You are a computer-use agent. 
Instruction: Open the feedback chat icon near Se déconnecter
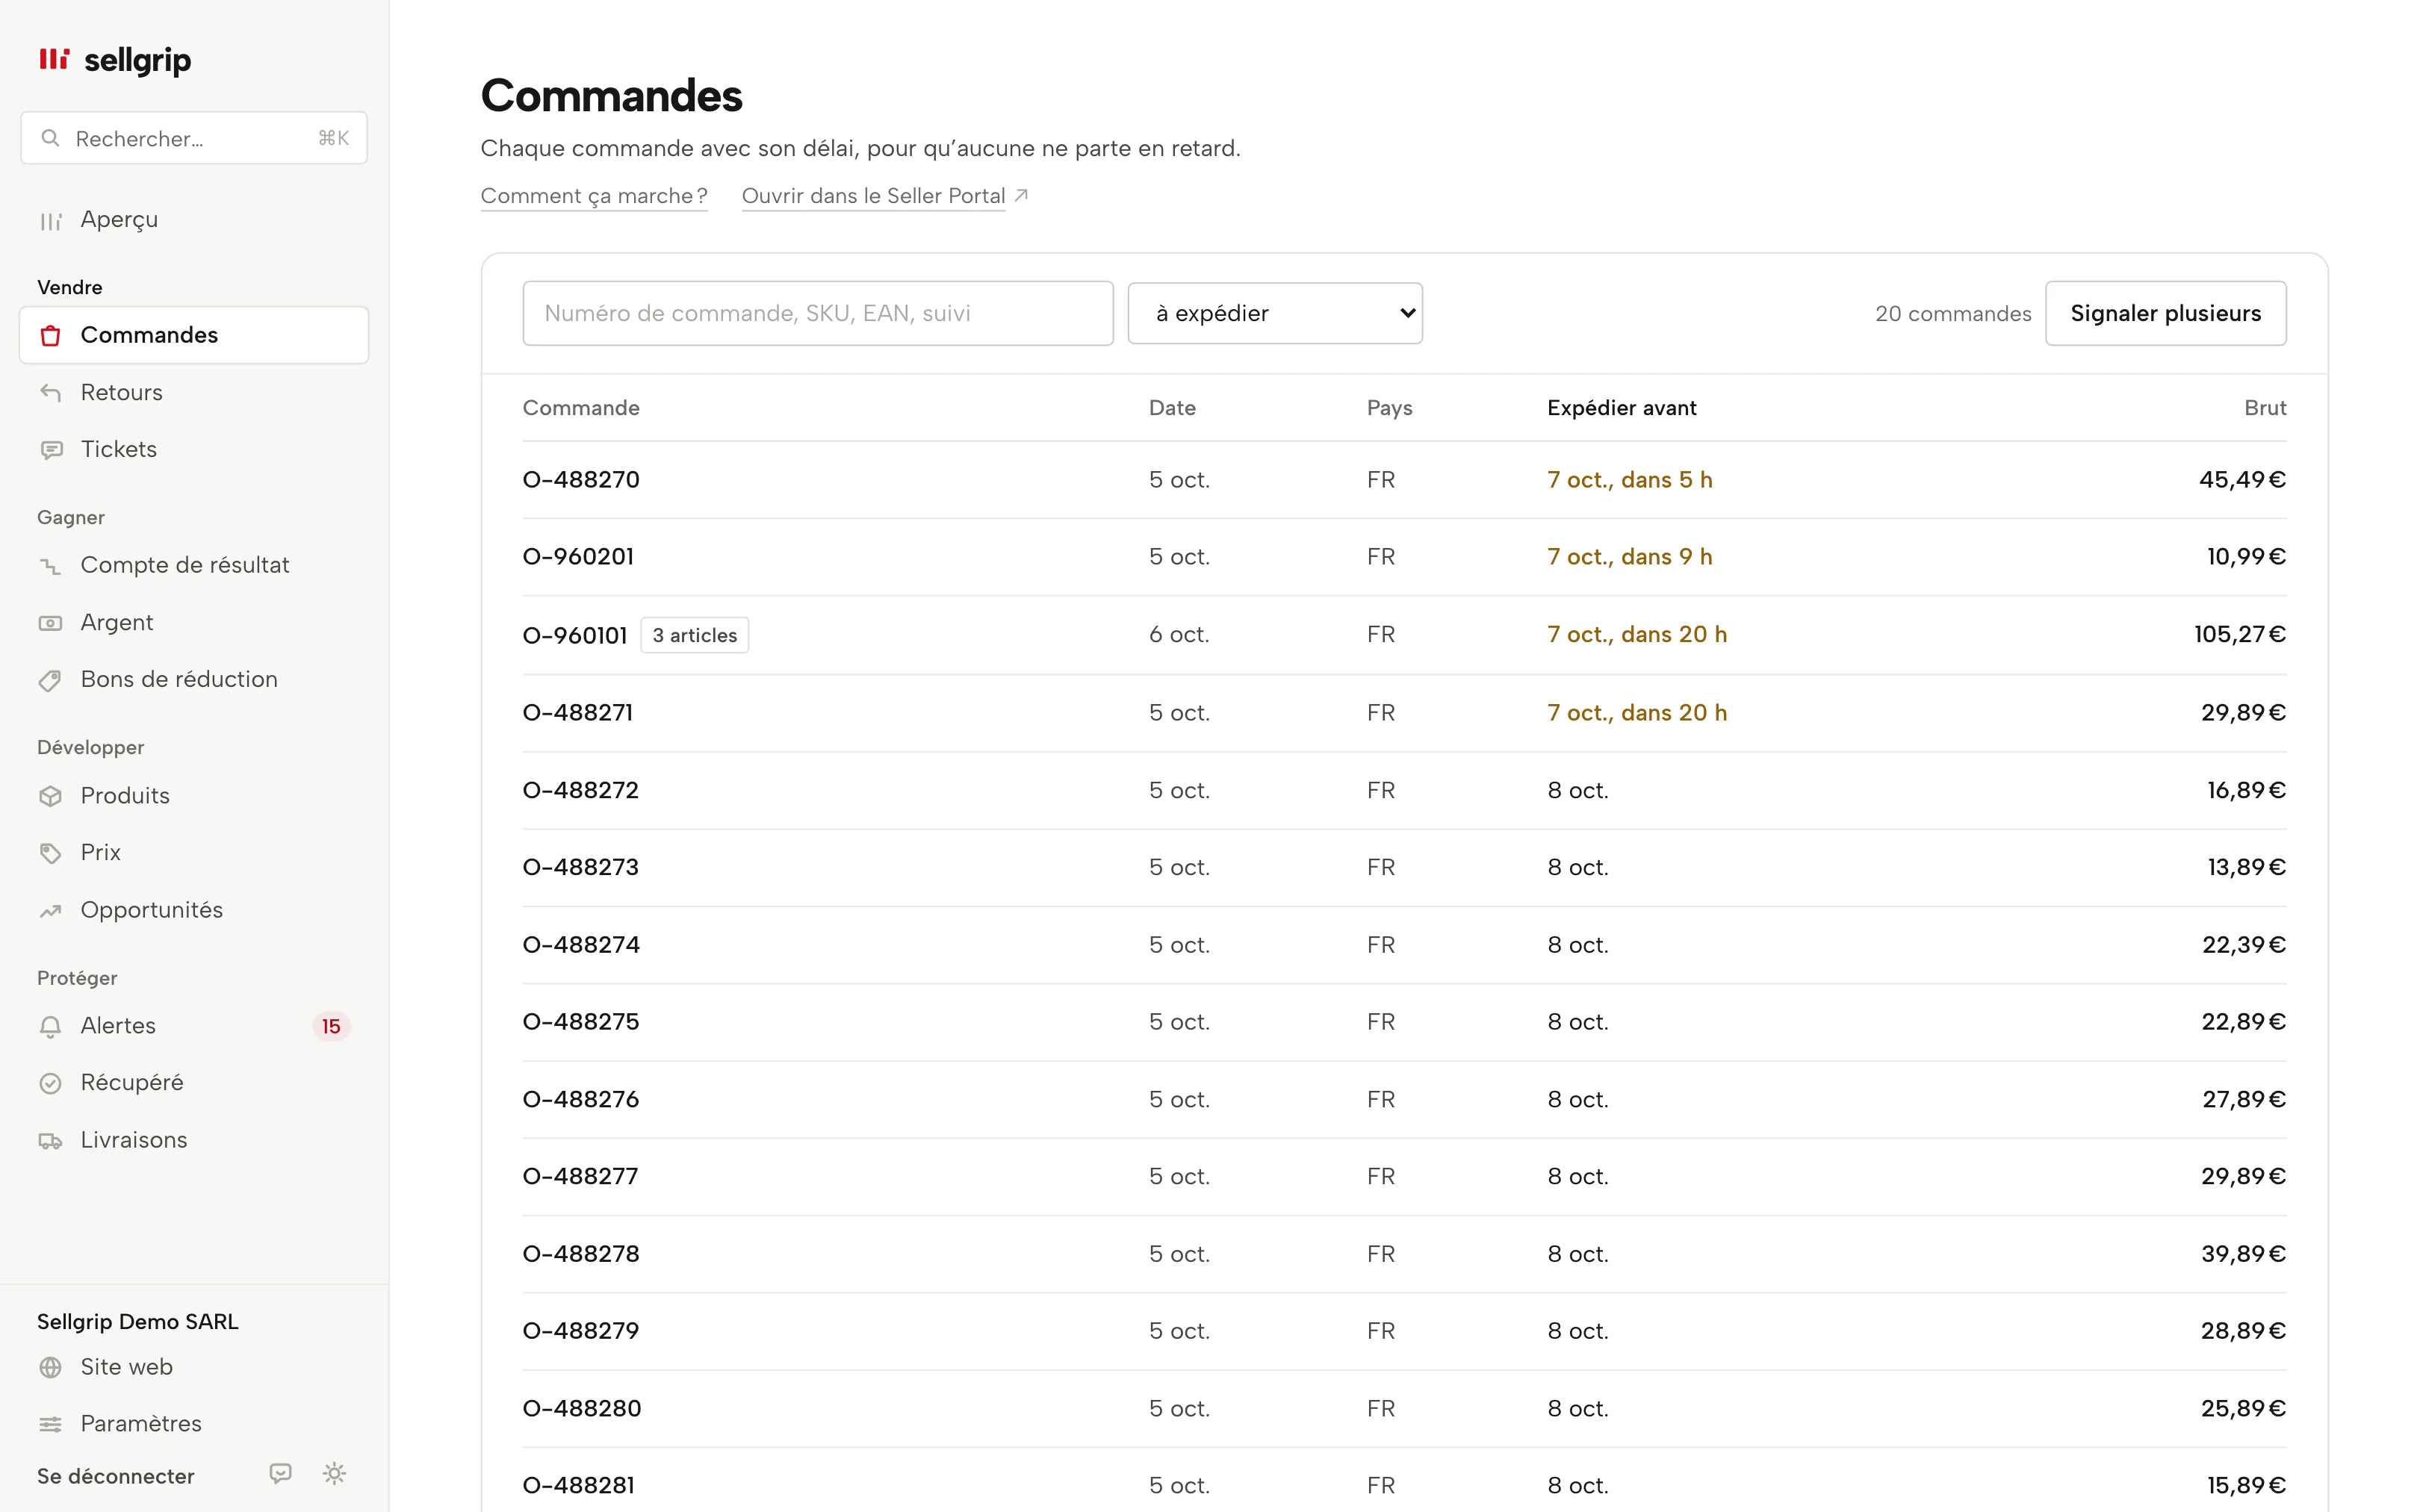coord(281,1473)
